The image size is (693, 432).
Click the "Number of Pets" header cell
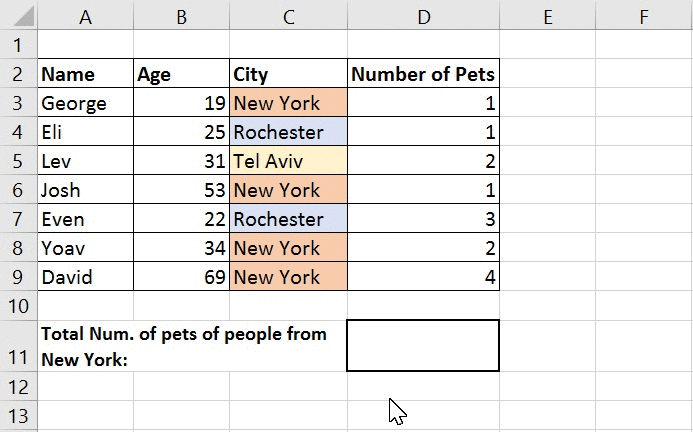[x=423, y=74]
